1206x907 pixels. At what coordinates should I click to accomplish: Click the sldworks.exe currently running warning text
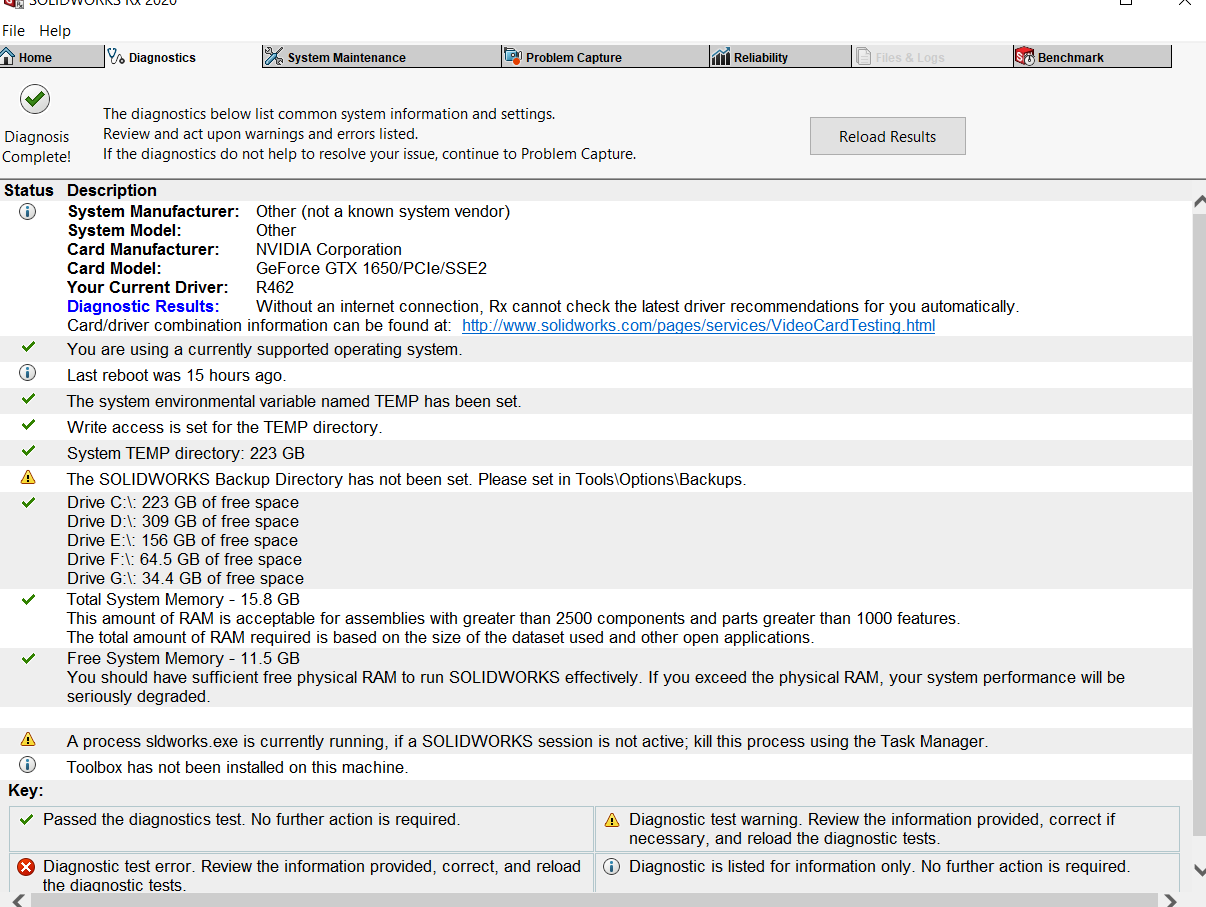(527, 741)
